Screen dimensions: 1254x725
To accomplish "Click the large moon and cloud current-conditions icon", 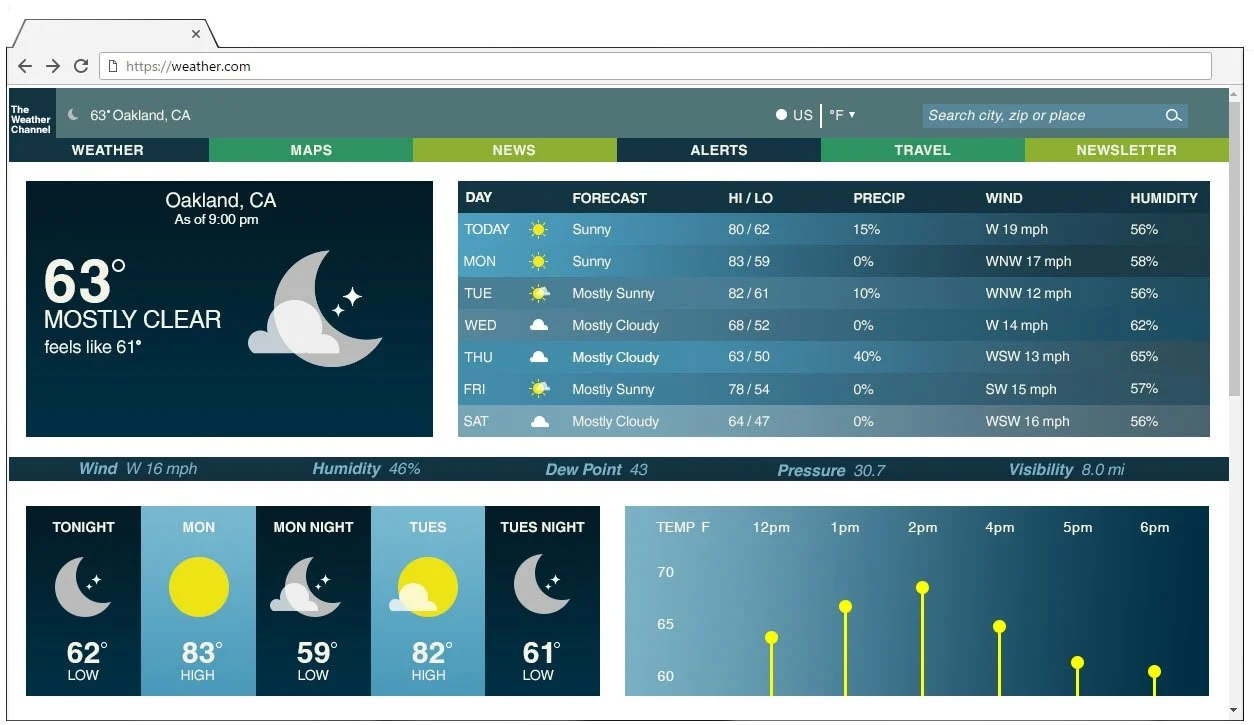I will pos(315,309).
